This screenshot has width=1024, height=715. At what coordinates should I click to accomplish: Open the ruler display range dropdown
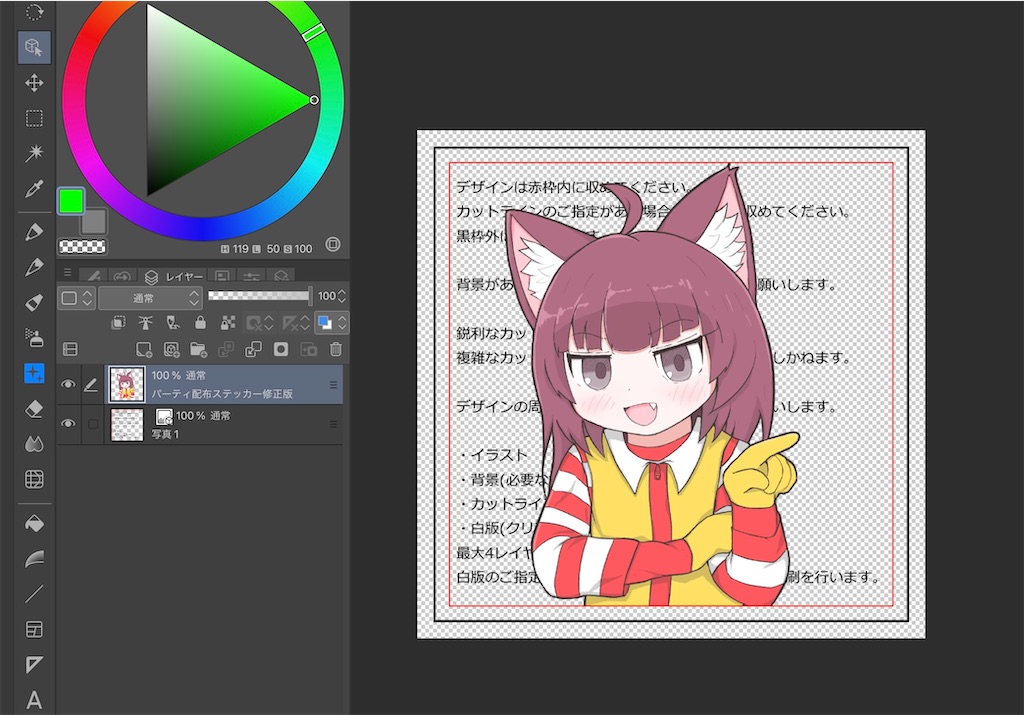[296, 323]
